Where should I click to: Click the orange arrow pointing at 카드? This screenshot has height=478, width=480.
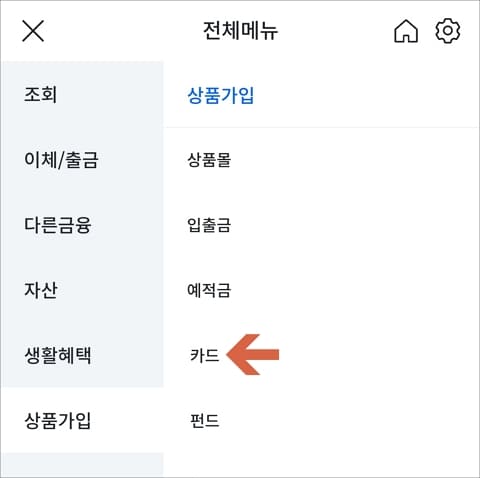tap(253, 355)
